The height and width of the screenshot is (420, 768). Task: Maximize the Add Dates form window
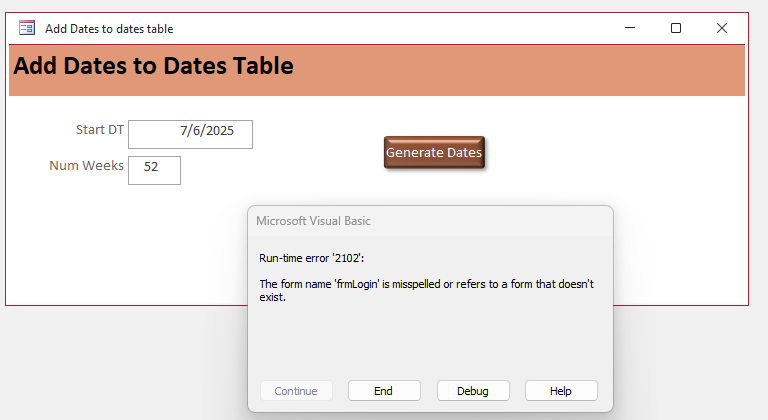tap(676, 28)
